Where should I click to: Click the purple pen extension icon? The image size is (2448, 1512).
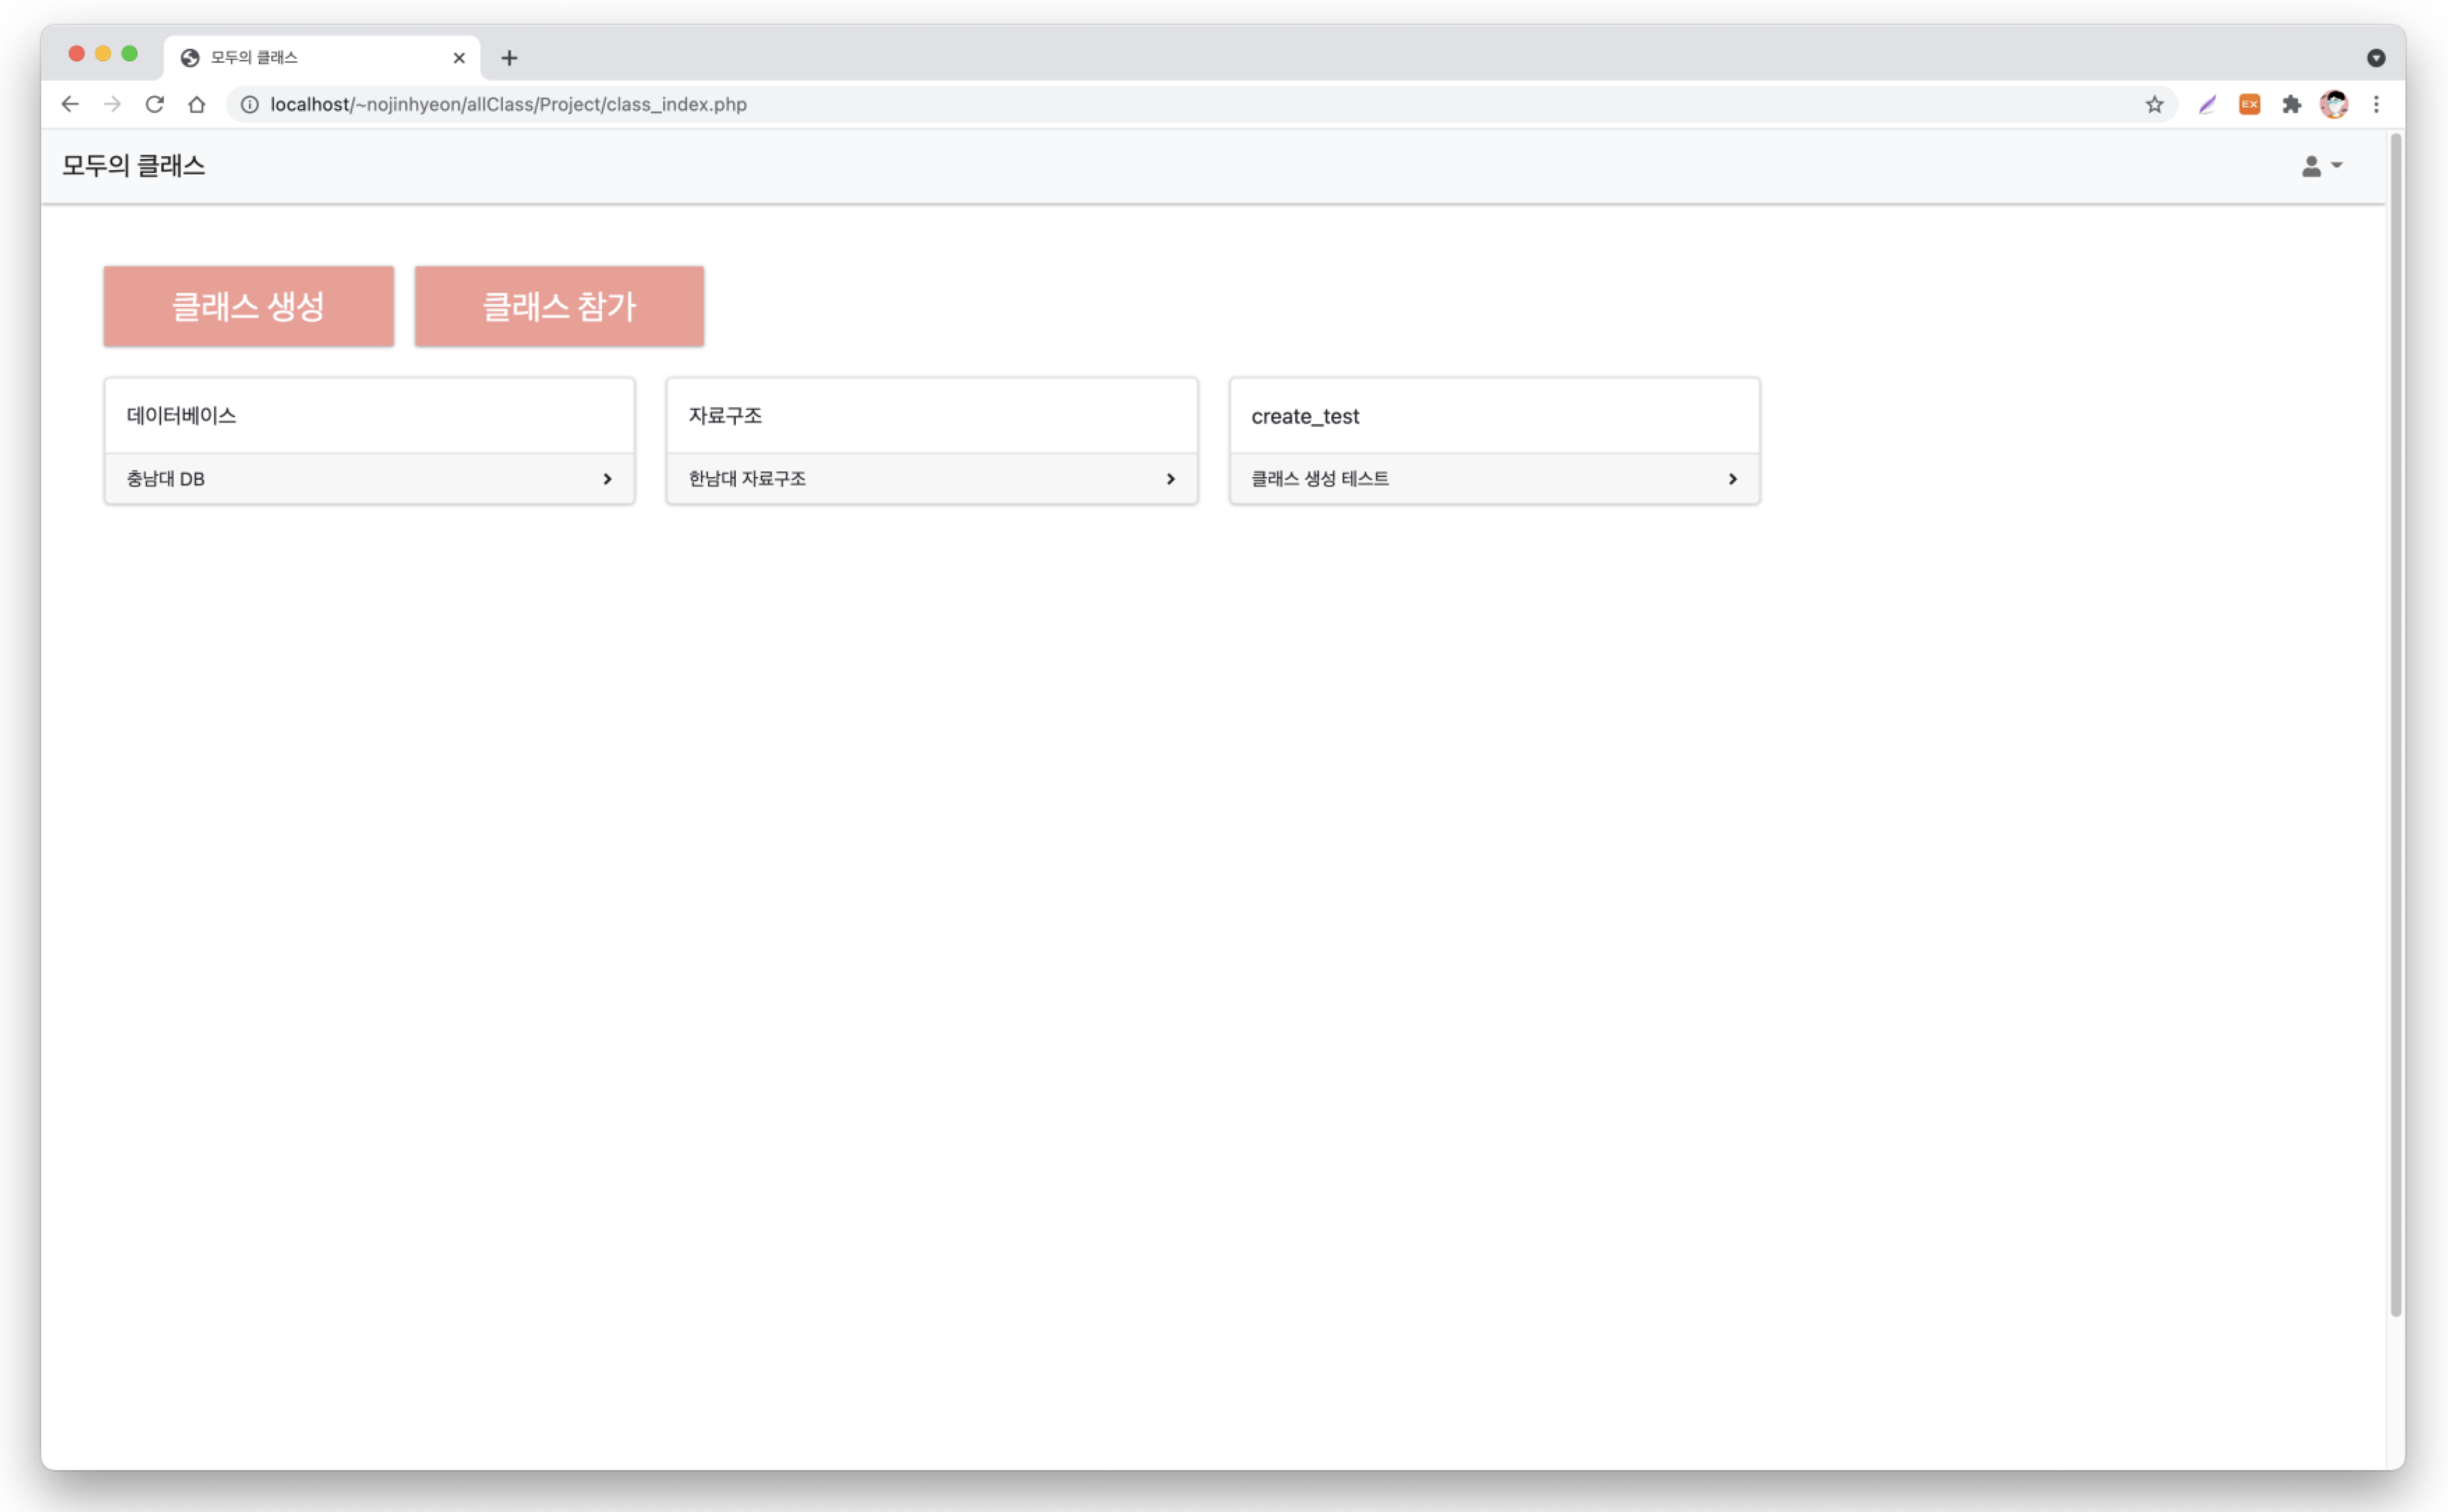coord(2207,104)
